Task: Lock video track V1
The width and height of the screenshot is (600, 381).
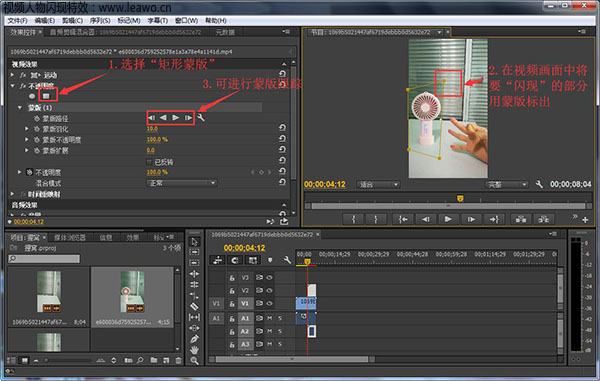Action: point(232,304)
